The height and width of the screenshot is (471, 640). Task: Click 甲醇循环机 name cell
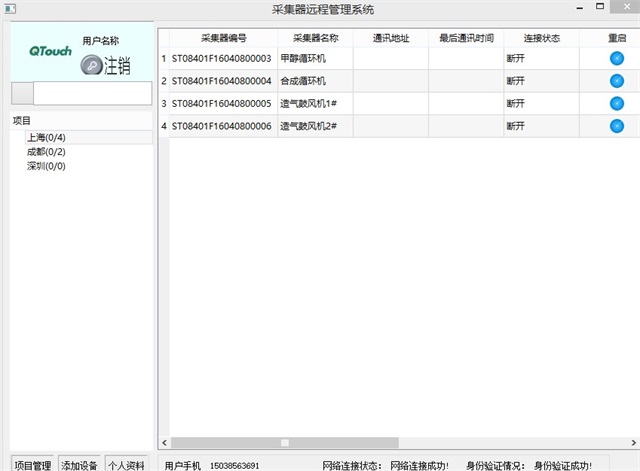316,58
